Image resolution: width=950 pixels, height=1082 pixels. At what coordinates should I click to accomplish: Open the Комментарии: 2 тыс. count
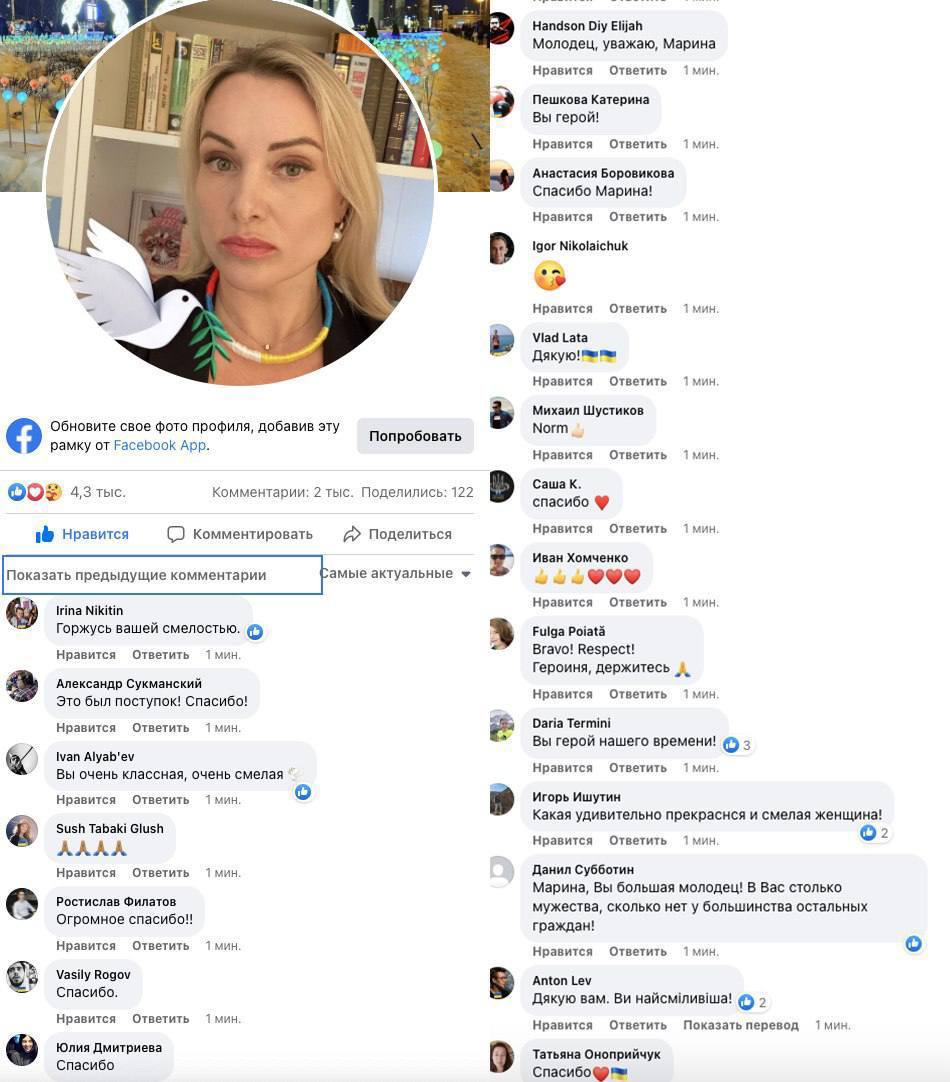[282, 492]
